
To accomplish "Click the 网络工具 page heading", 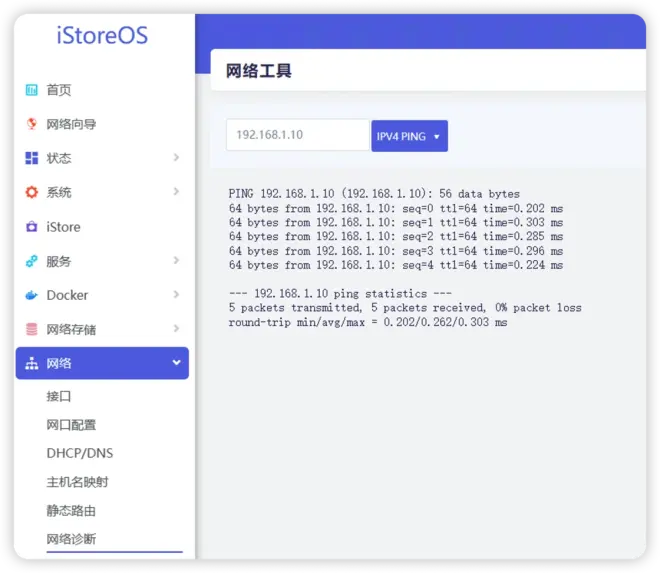I will pyautogui.click(x=258, y=71).
